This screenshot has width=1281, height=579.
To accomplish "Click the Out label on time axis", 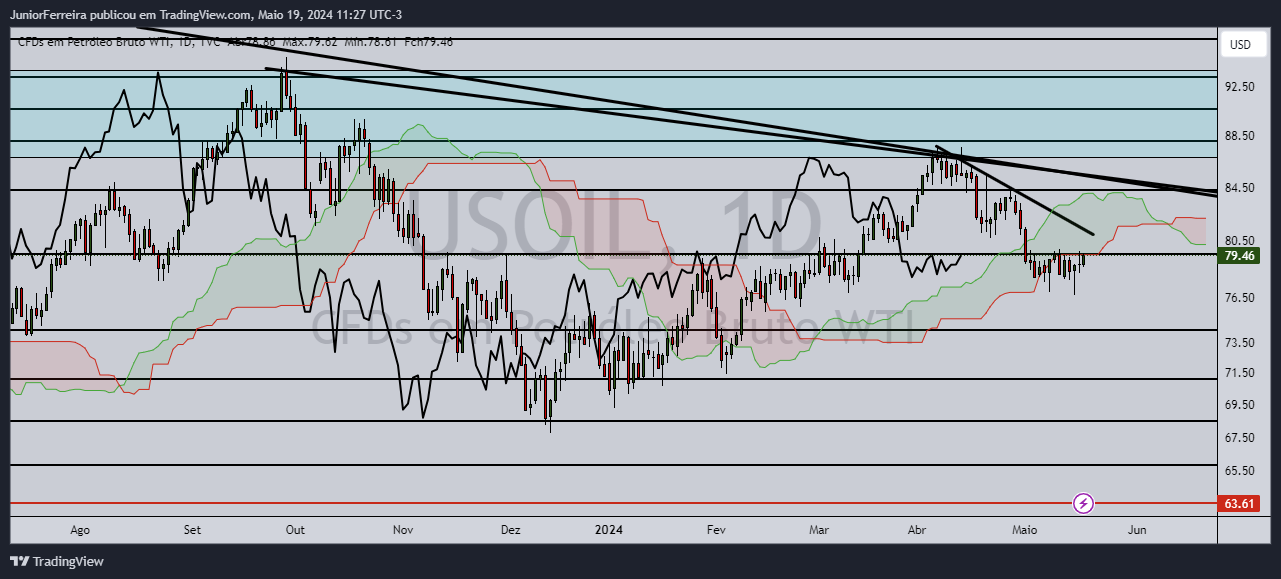I will [295, 530].
